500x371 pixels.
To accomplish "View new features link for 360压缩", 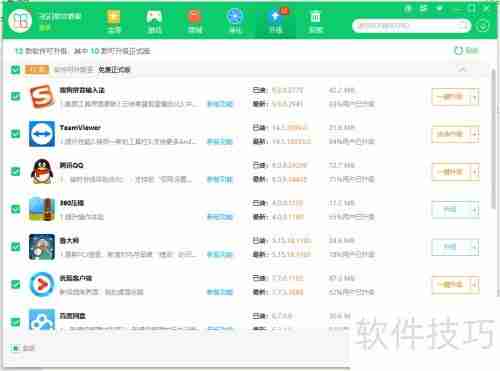I will [x=220, y=217].
